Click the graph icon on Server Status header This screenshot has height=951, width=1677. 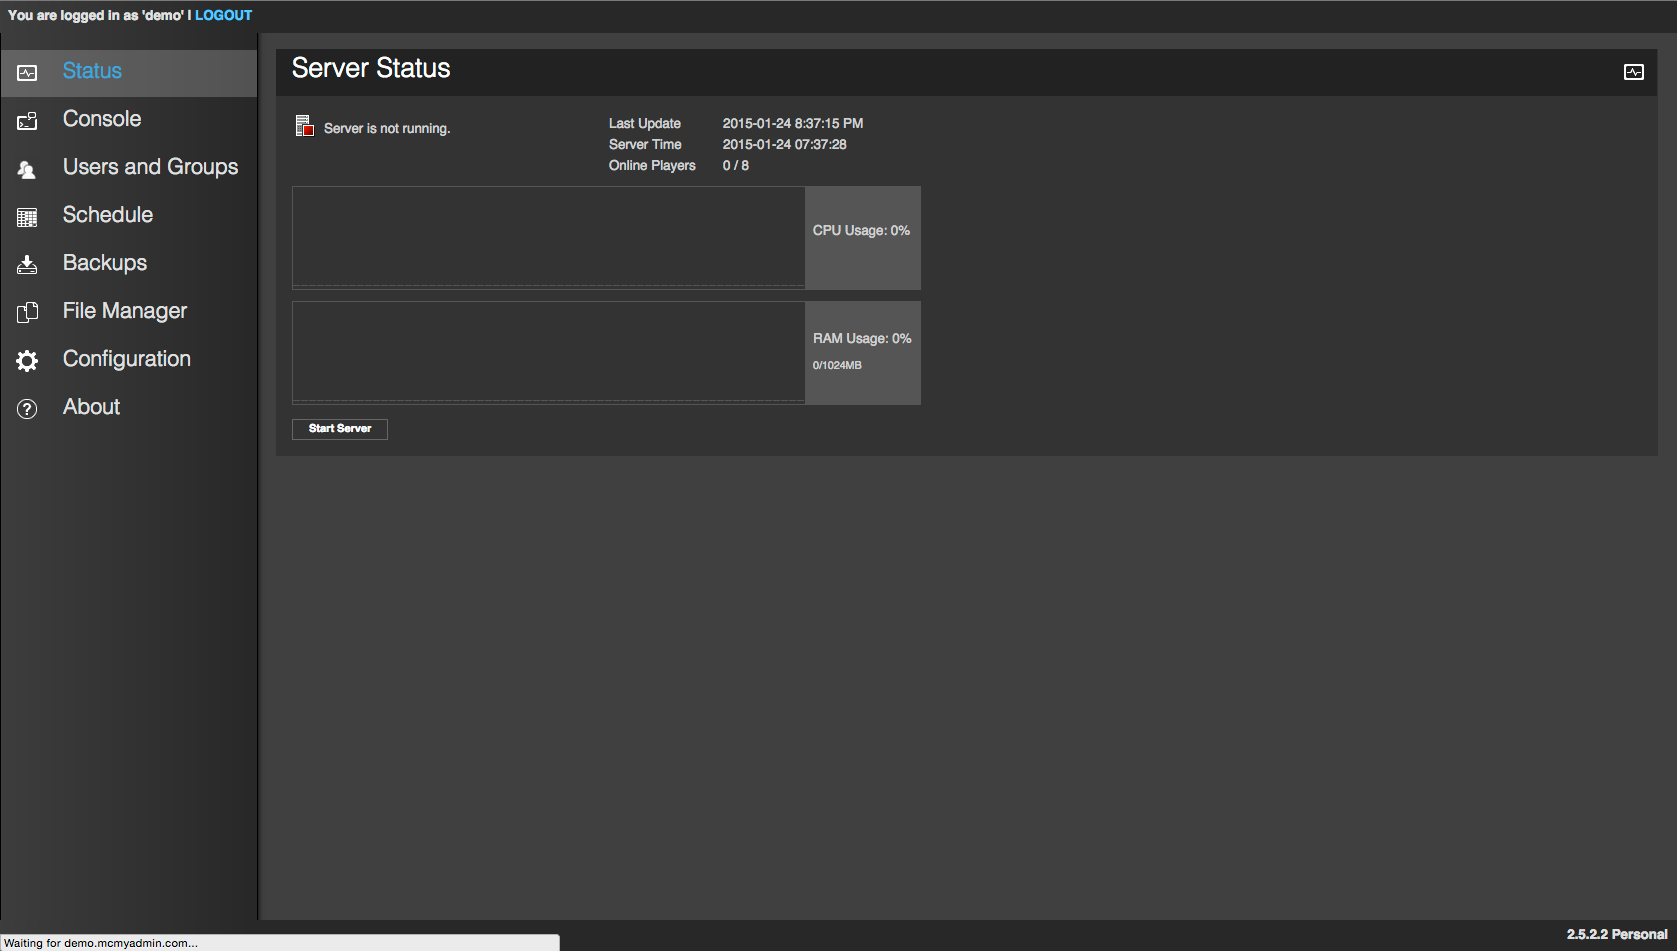tap(1634, 71)
